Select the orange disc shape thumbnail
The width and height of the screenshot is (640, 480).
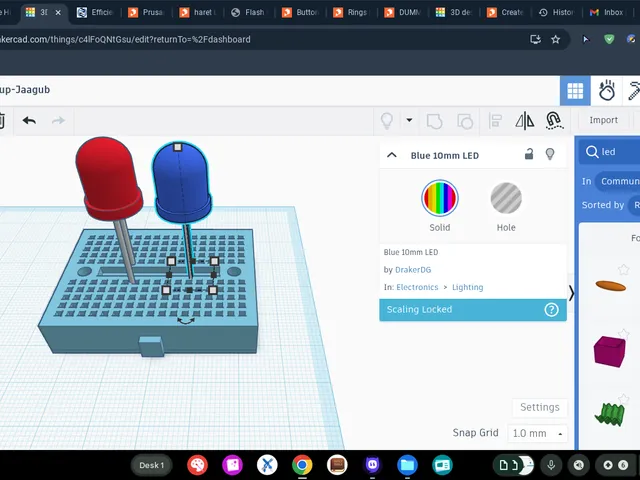(x=611, y=286)
